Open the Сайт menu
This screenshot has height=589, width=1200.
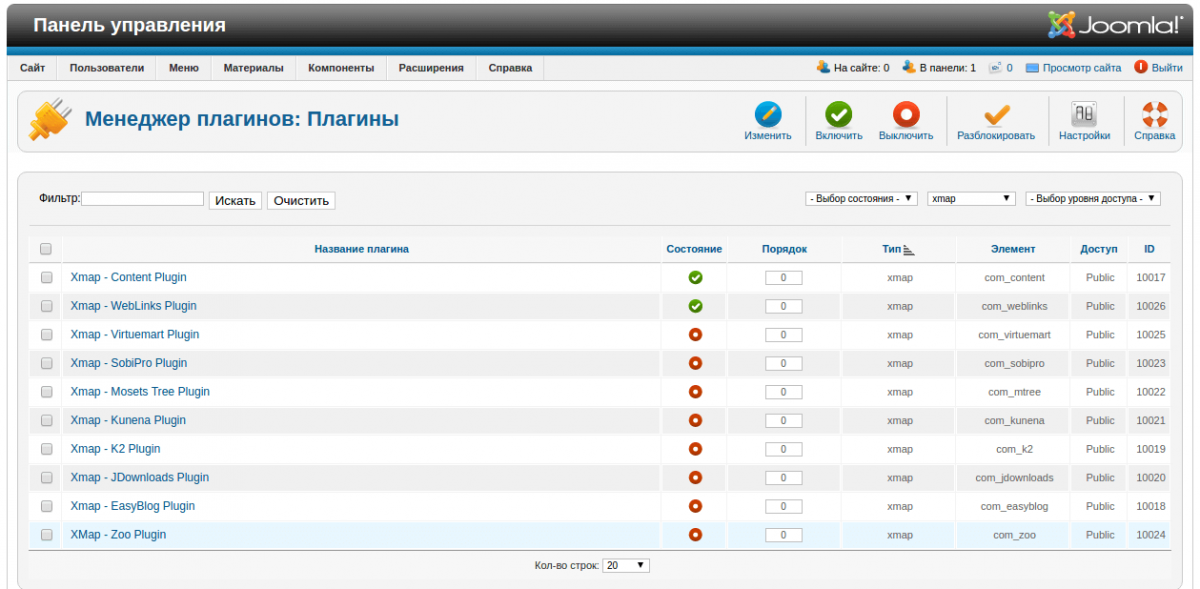32,68
